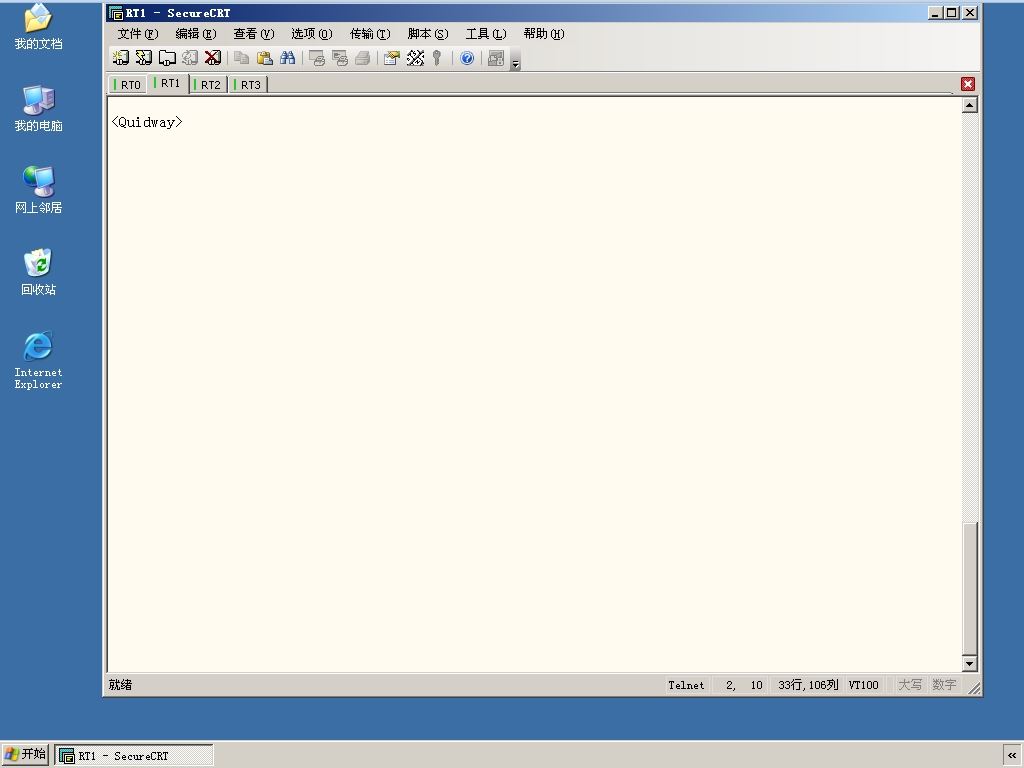The height and width of the screenshot is (768, 1024).
Task: Click the Paste clipboard icon
Action: pyautogui.click(x=264, y=58)
